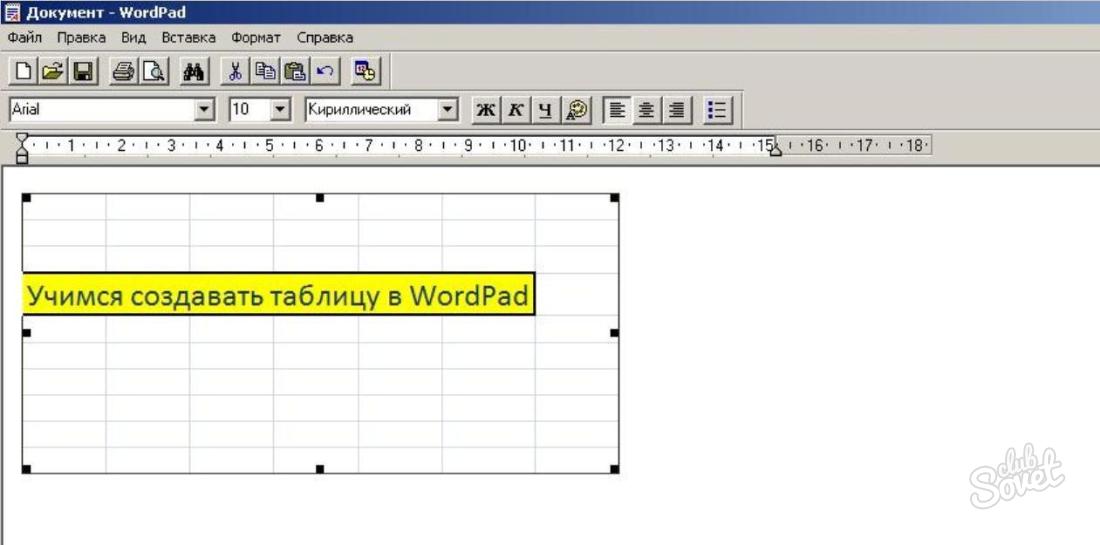Open the Кириллический script dropdown arrow
Viewport: 1100px width, 545px height.
448,109
